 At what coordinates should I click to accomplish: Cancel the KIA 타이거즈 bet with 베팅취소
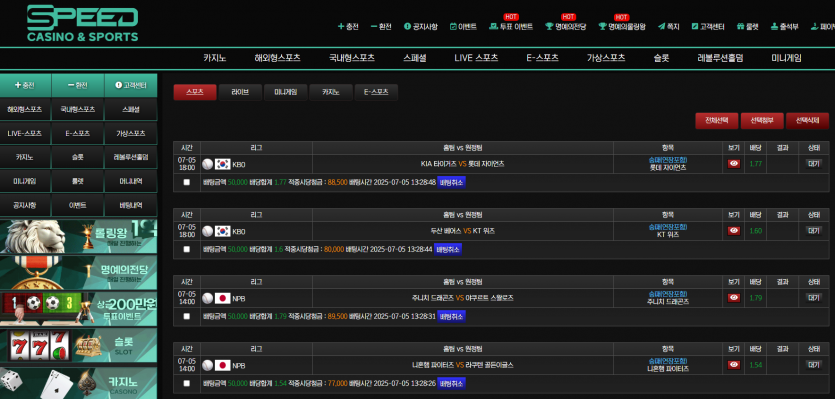(452, 182)
